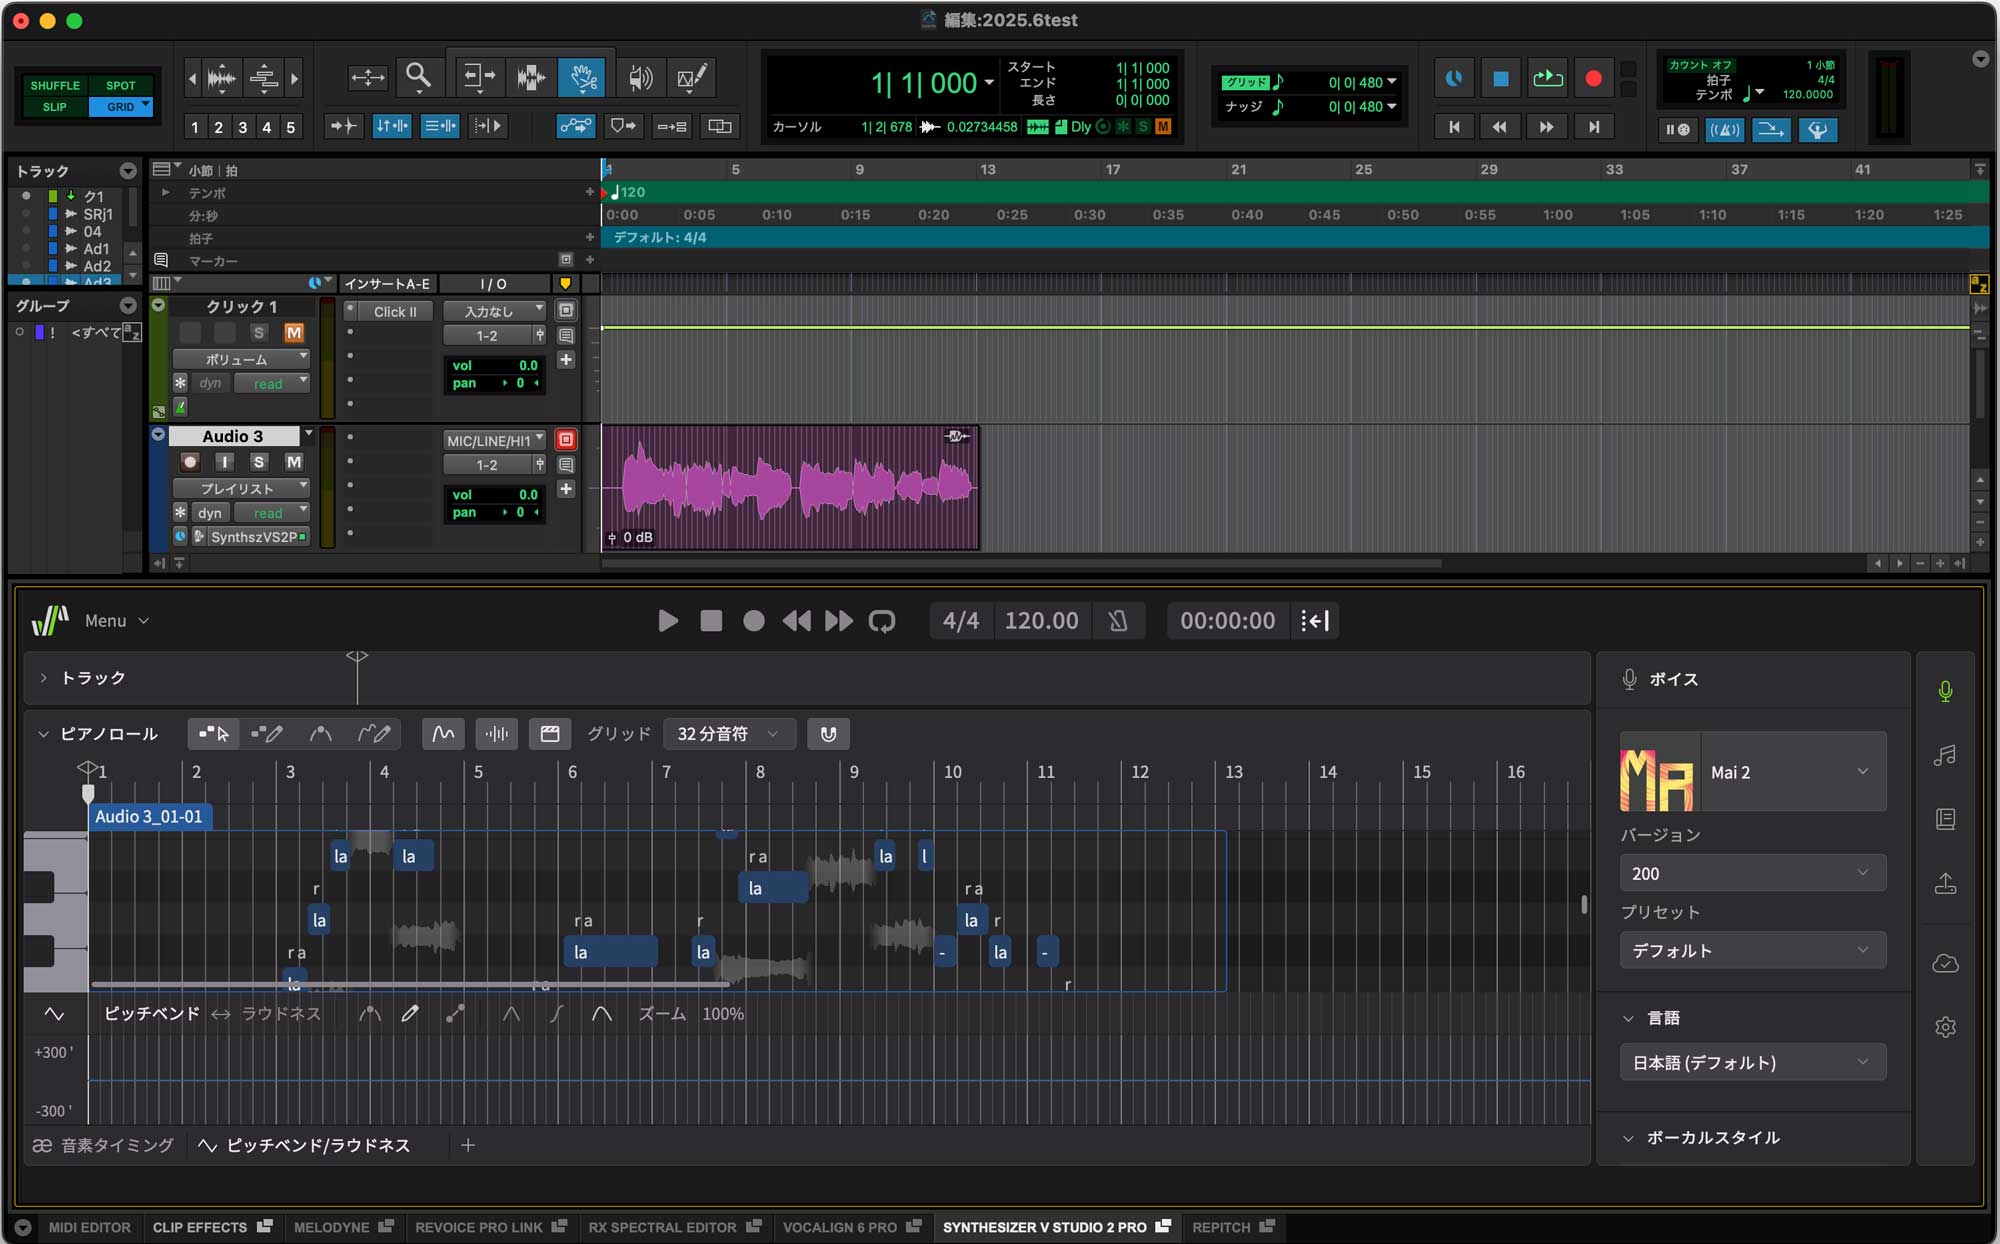This screenshot has width=2000, height=1244.
Task: Select zoom preset 3
Action: (x=242, y=127)
